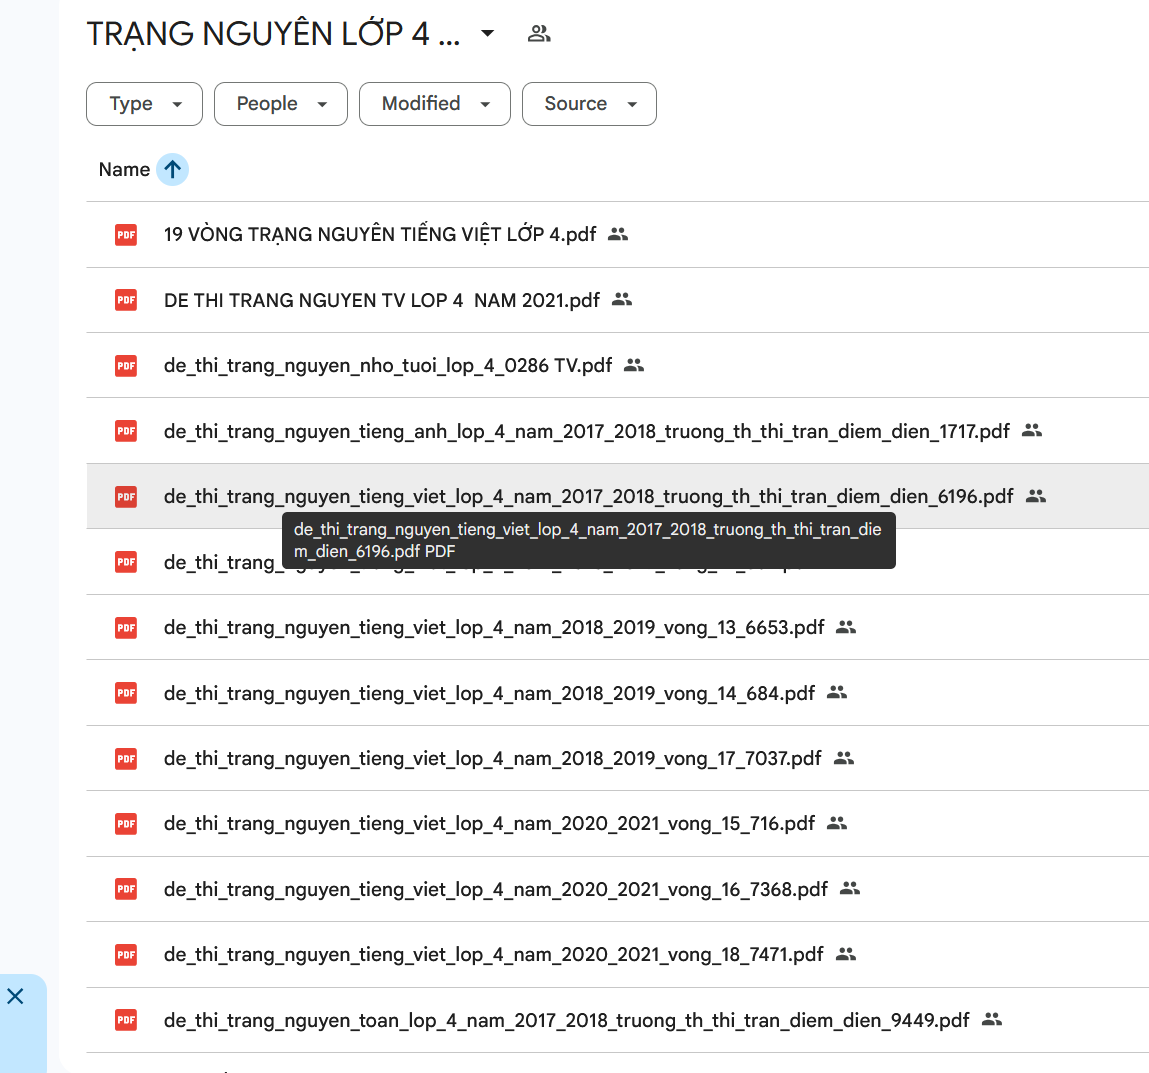The image size is (1149, 1073).
Task: Expand the Source filter dropdown
Action: click(589, 104)
